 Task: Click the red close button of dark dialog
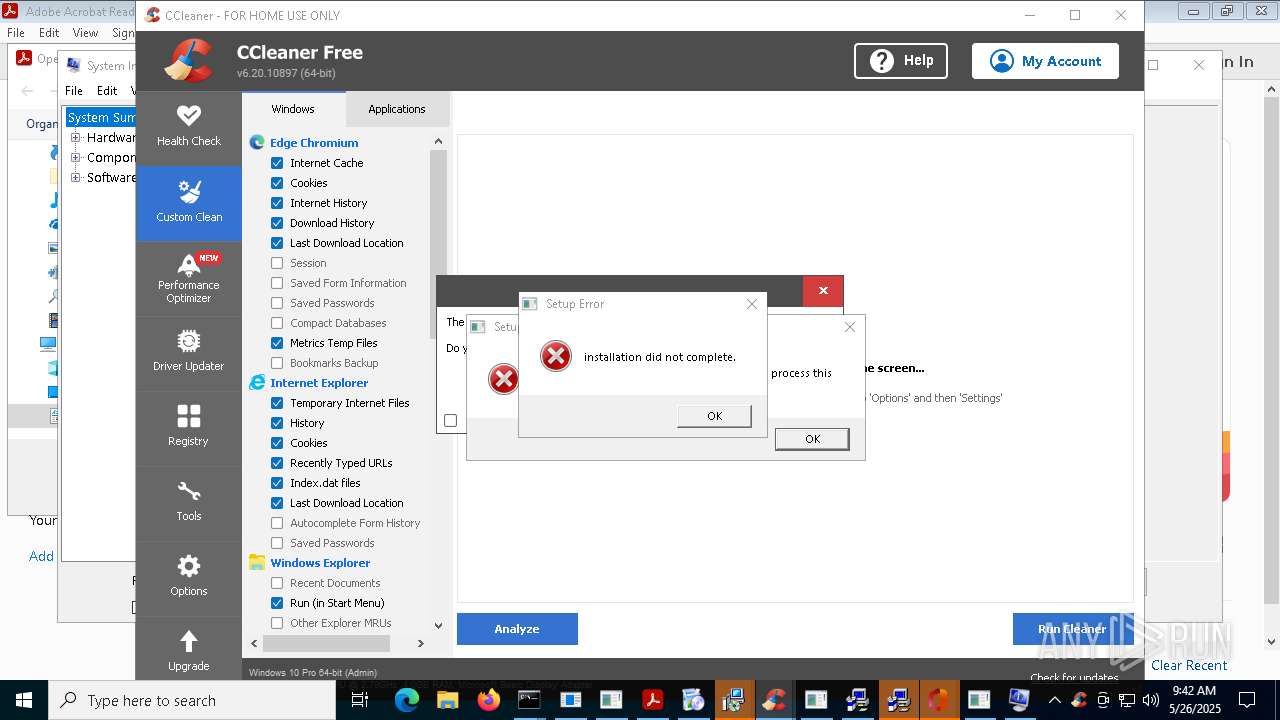click(x=823, y=291)
